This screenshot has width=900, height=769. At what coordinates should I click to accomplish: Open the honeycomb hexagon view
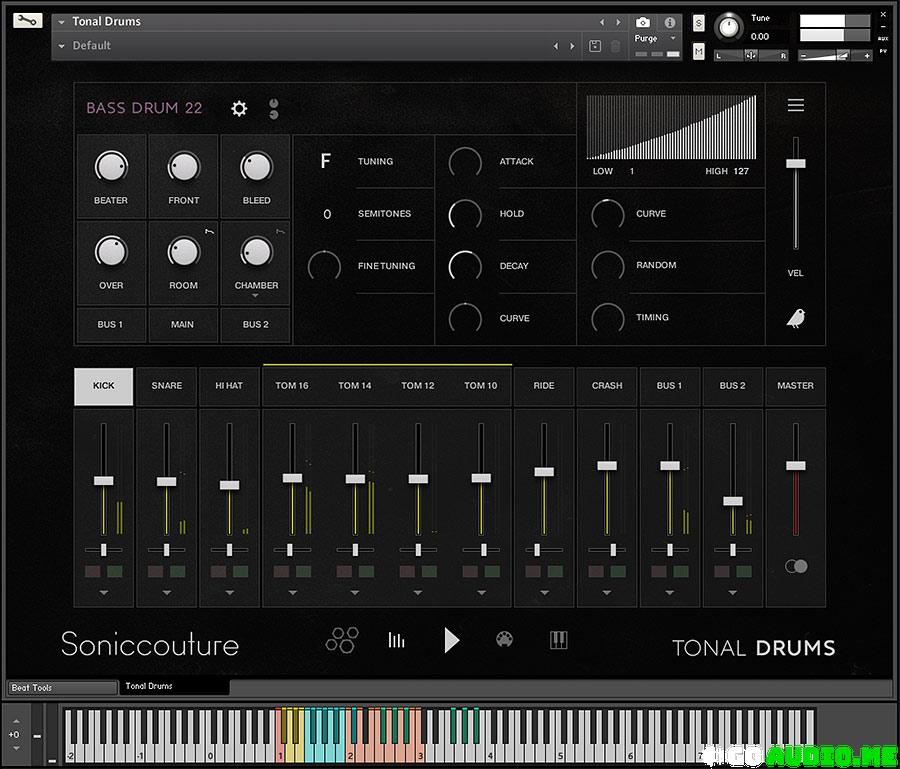click(341, 640)
